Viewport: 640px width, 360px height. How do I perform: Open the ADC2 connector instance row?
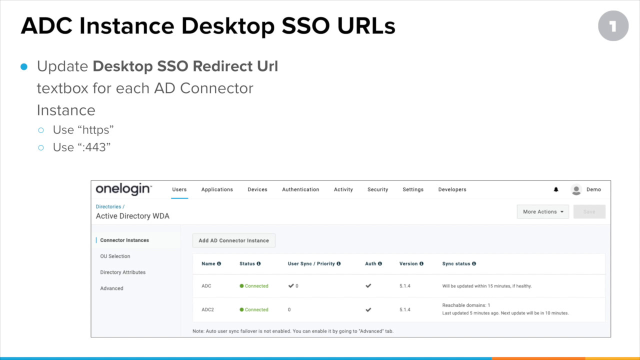point(398,310)
